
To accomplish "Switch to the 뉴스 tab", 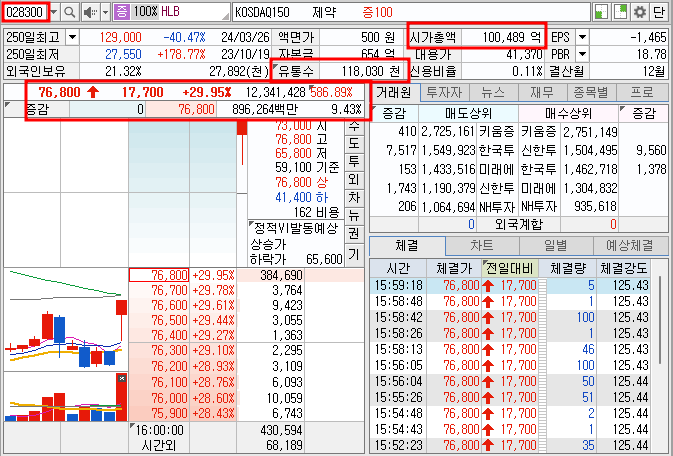I will coord(493,92).
